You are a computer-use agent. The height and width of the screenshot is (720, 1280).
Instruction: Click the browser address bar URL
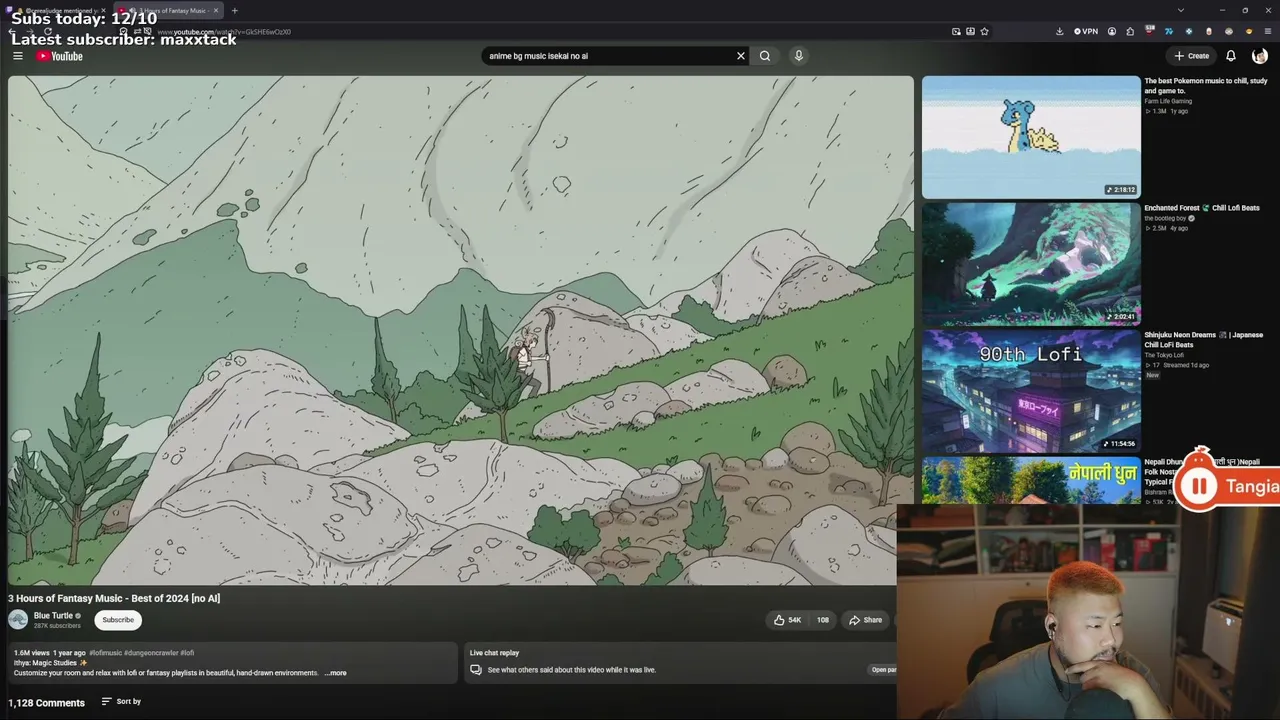point(224,32)
